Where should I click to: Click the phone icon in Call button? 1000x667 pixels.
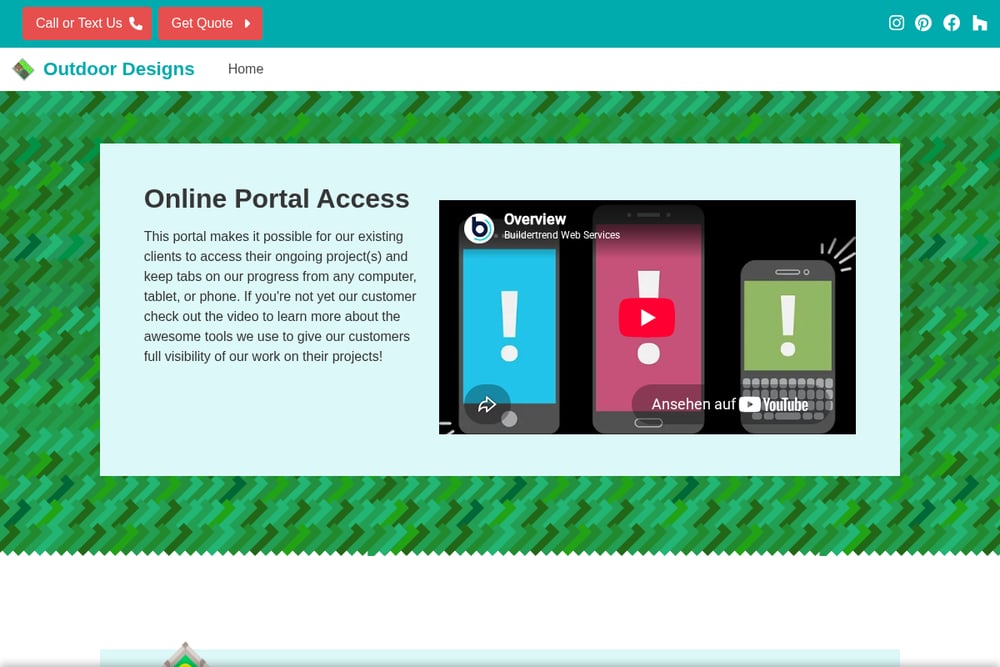[x=136, y=24]
